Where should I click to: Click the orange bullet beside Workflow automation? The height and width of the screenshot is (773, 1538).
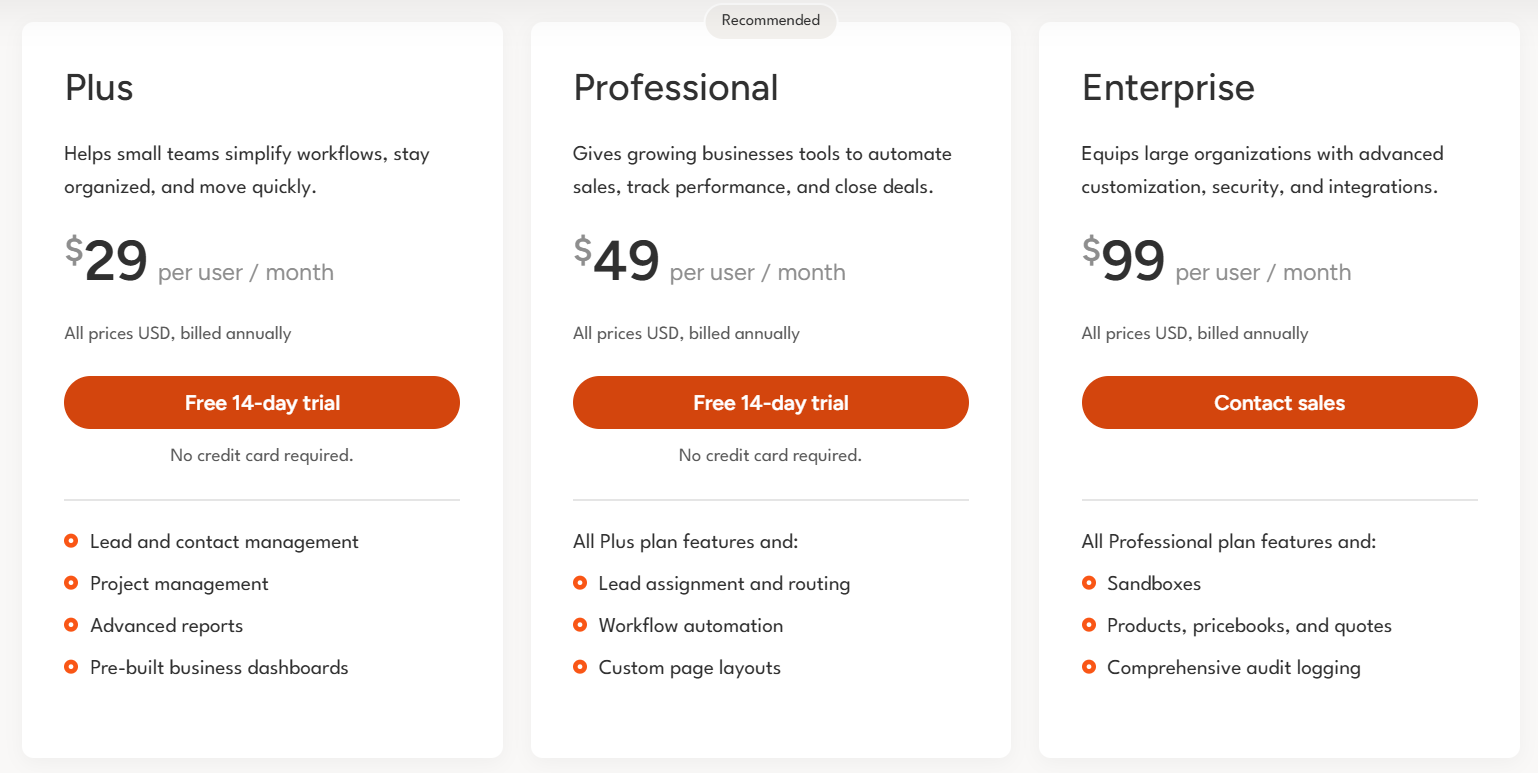pos(580,625)
